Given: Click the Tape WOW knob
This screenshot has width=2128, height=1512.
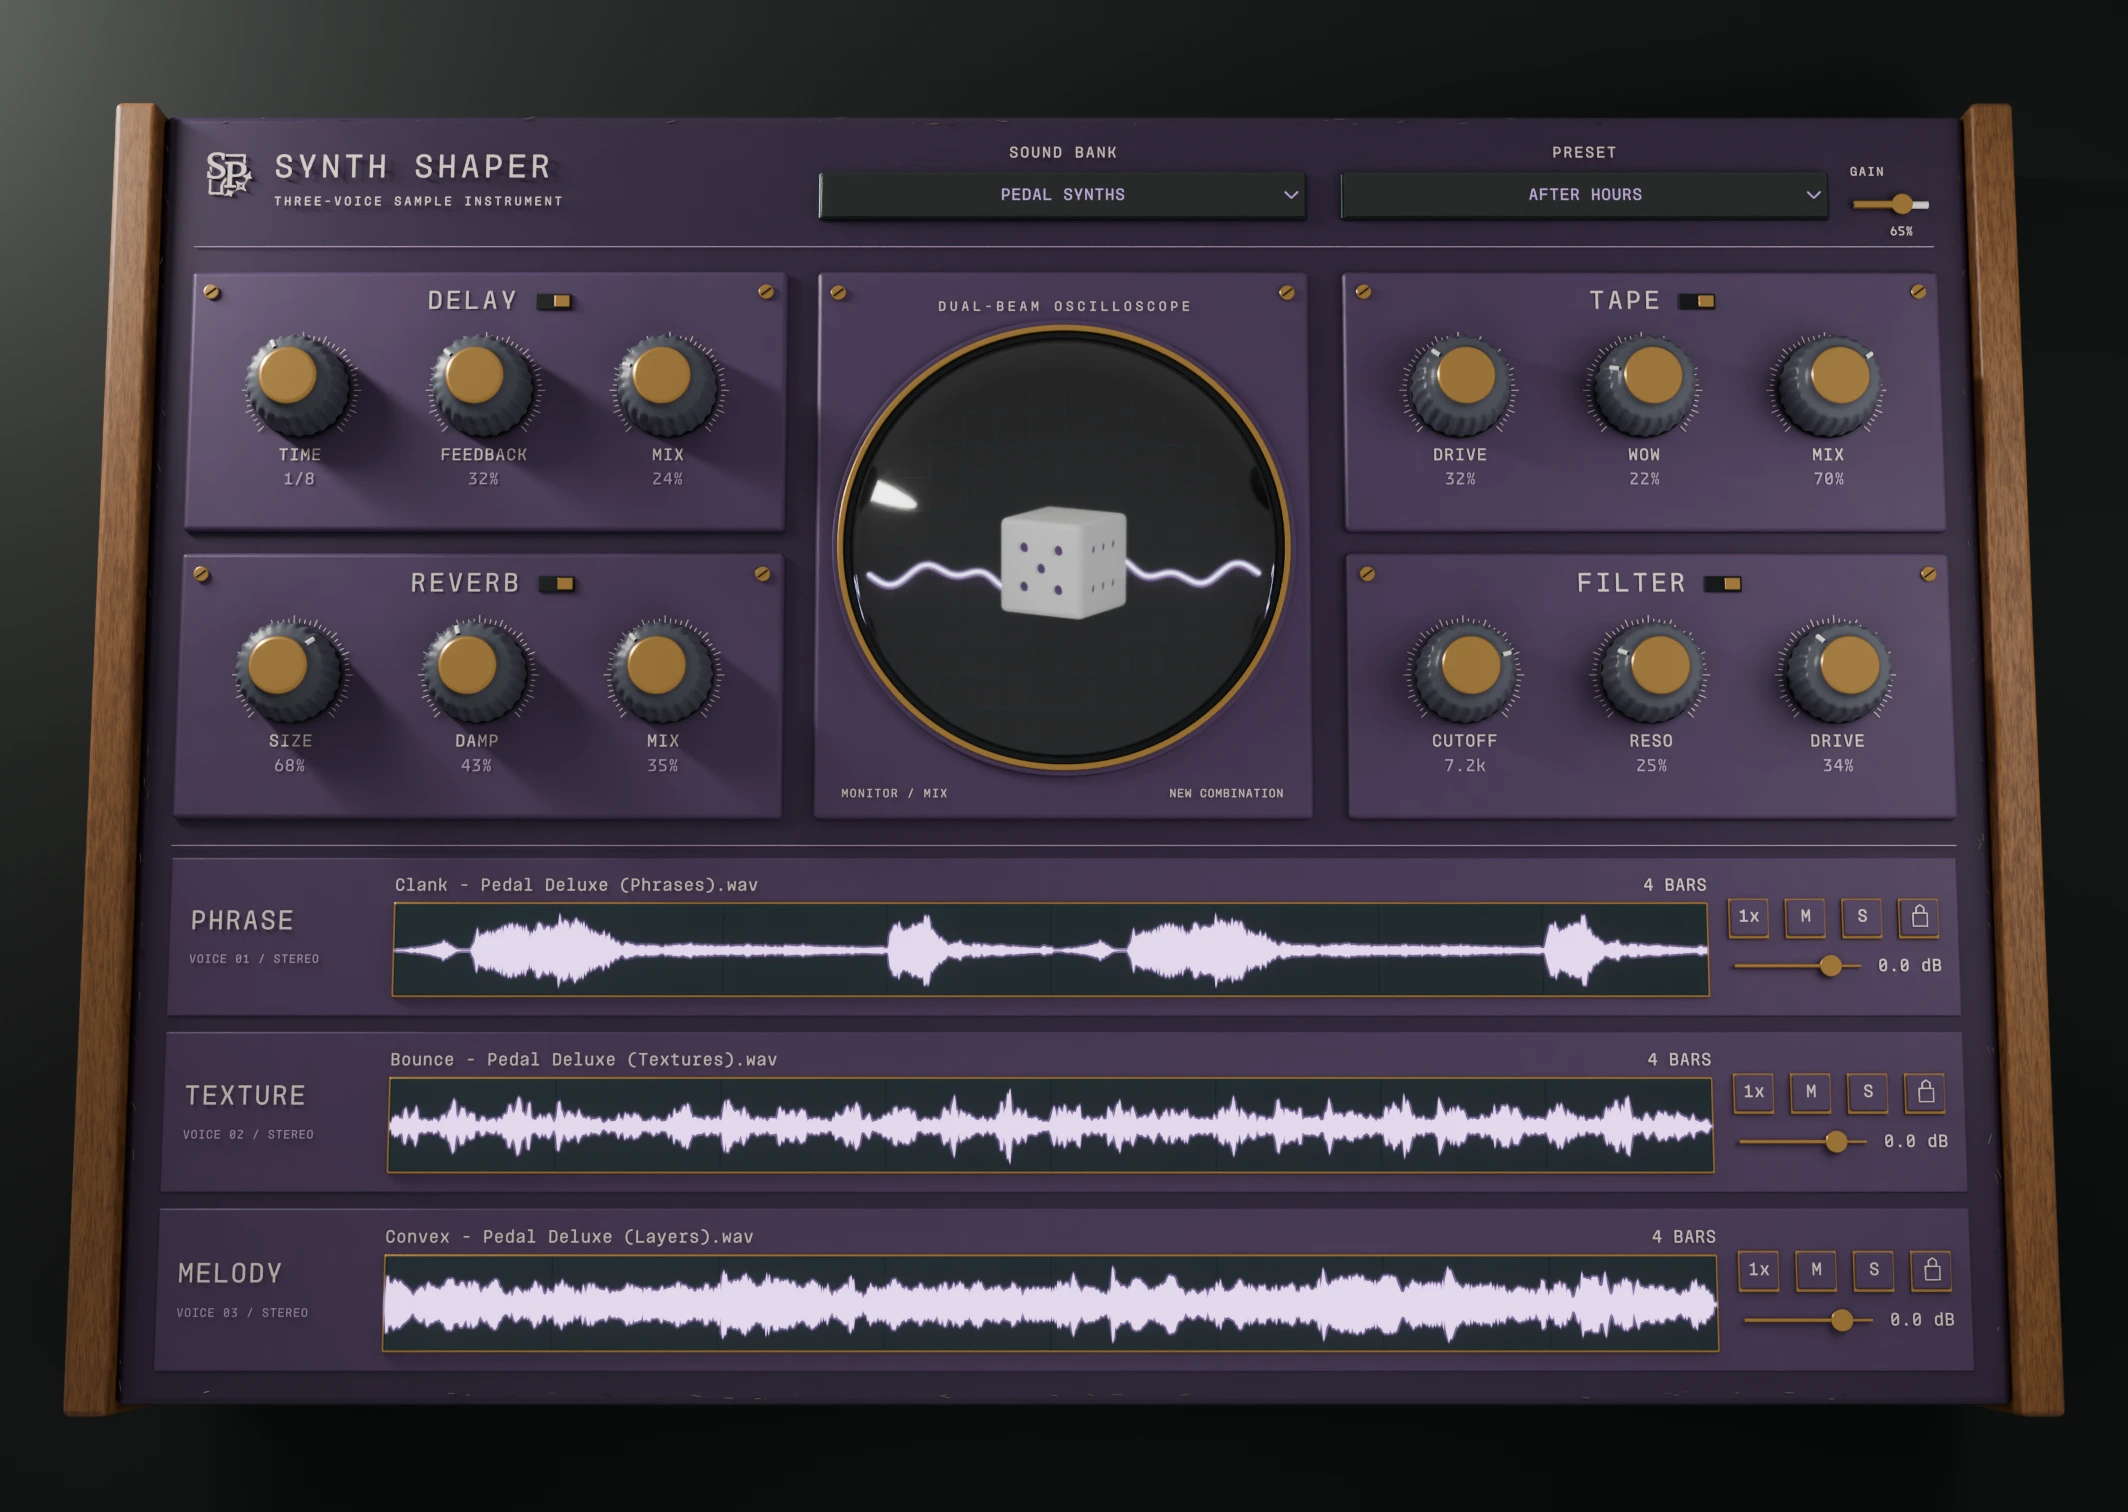Looking at the screenshot, I should click(x=1643, y=385).
